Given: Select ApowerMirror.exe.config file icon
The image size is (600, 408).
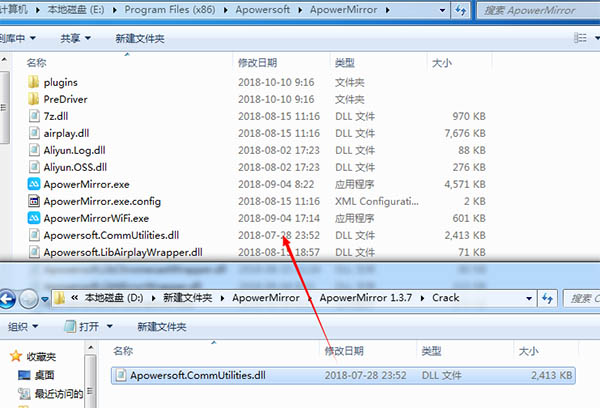Looking at the screenshot, I should click(x=35, y=201).
